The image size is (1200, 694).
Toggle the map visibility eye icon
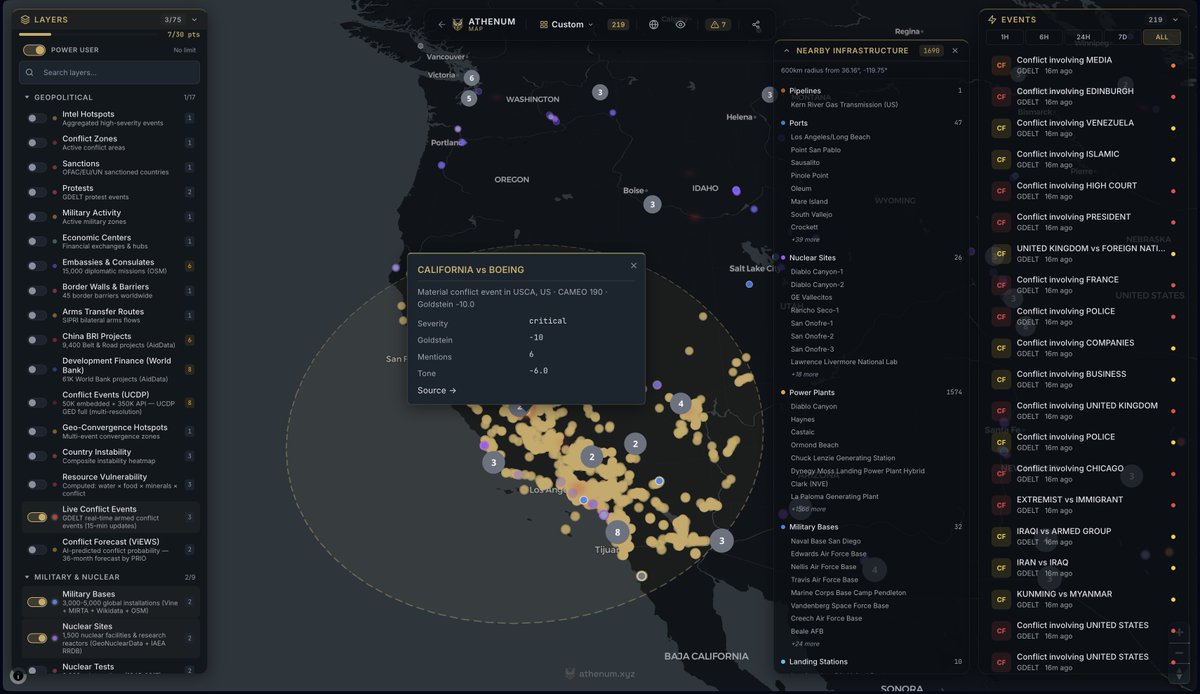(x=681, y=24)
